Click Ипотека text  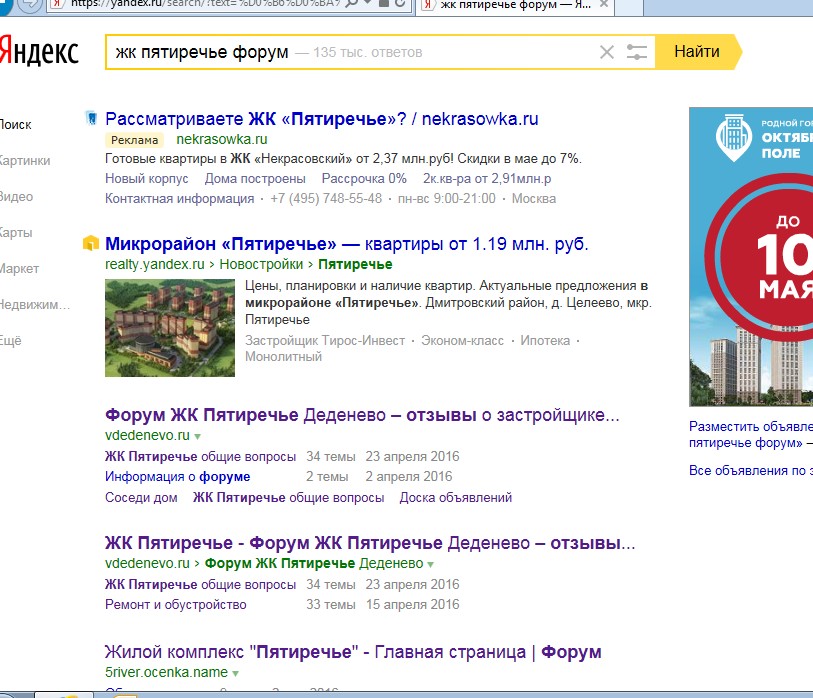545,341
